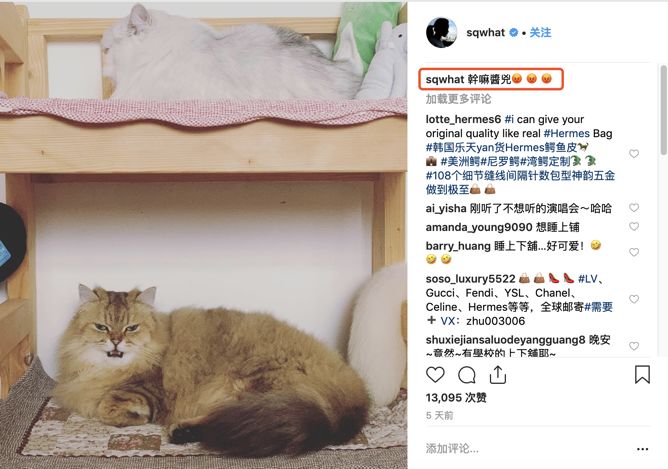This screenshot has width=668, height=469.
Task: Save post with bookmark icon
Action: point(642,374)
